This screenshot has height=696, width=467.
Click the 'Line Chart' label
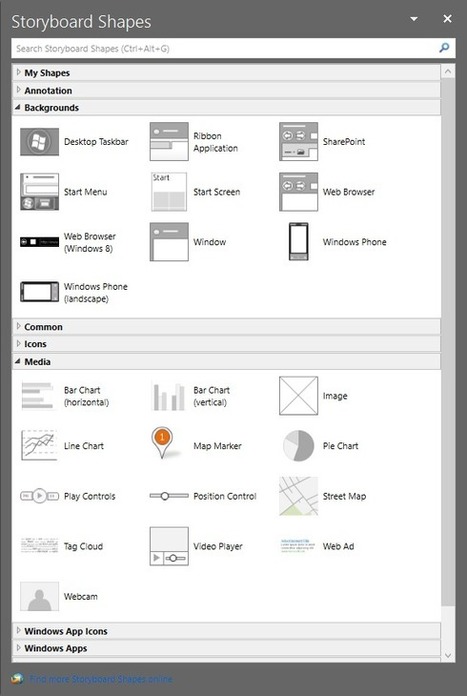[x=84, y=446]
